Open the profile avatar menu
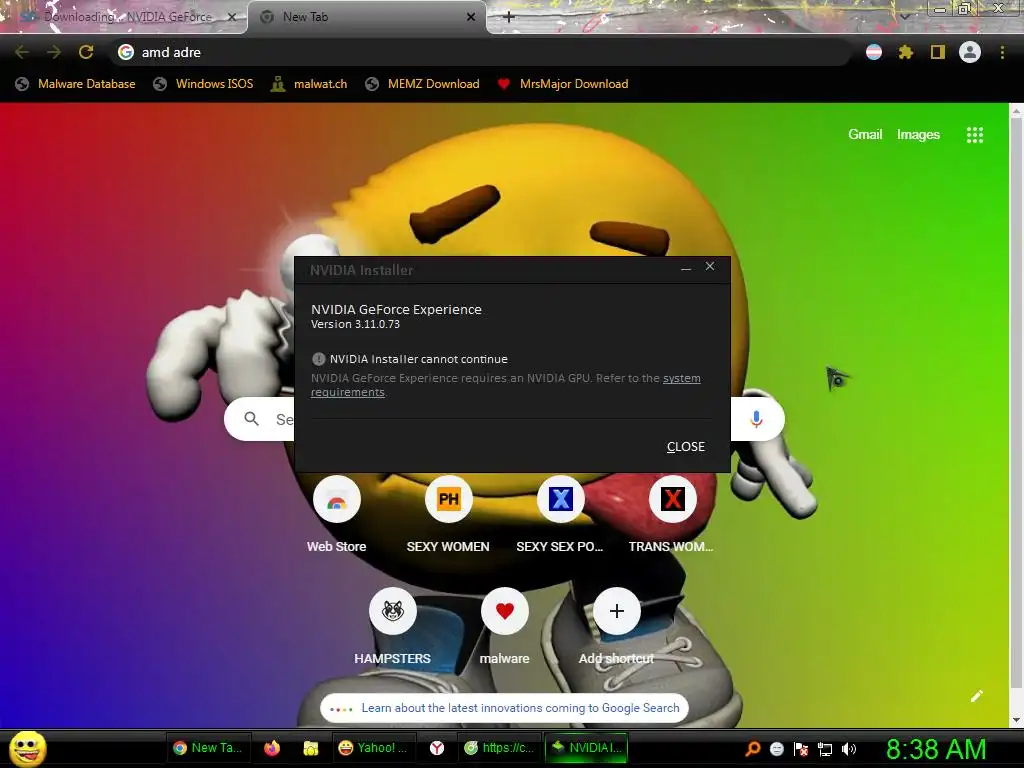This screenshot has height=768, width=1024. (970, 52)
